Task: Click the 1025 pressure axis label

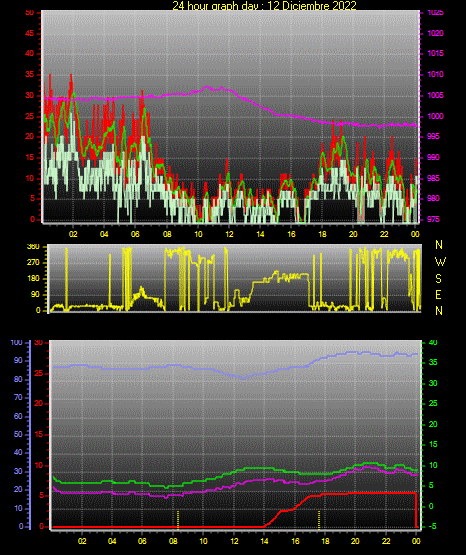Action: coord(435,12)
